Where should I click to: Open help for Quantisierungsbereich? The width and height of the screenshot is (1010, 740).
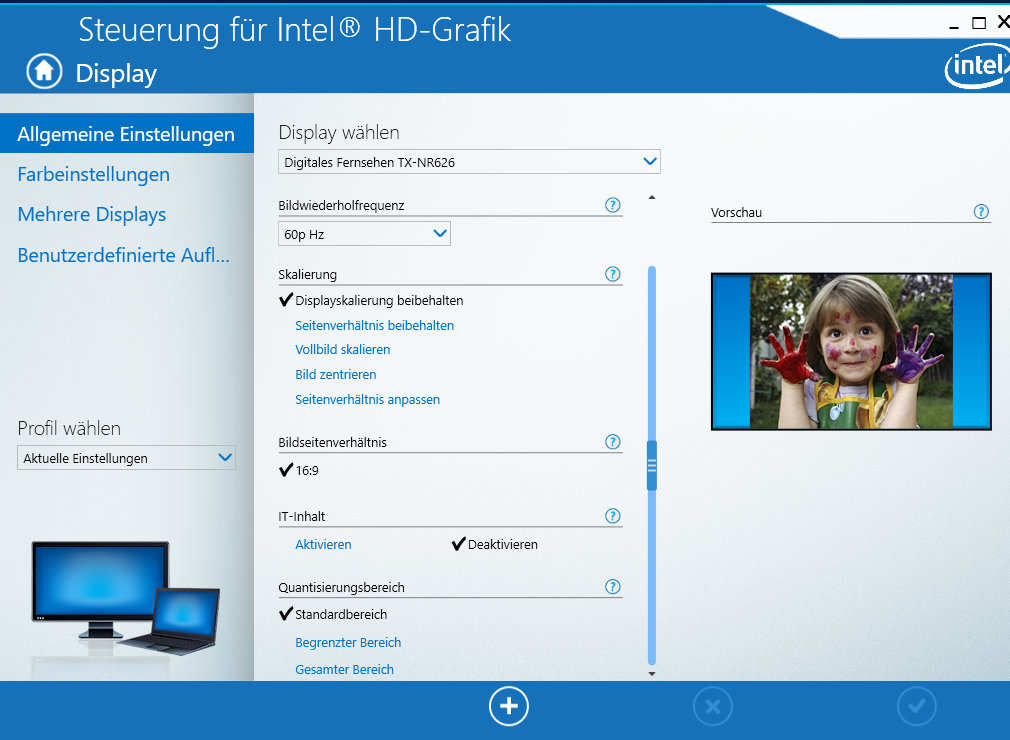[x=613, y=587]
